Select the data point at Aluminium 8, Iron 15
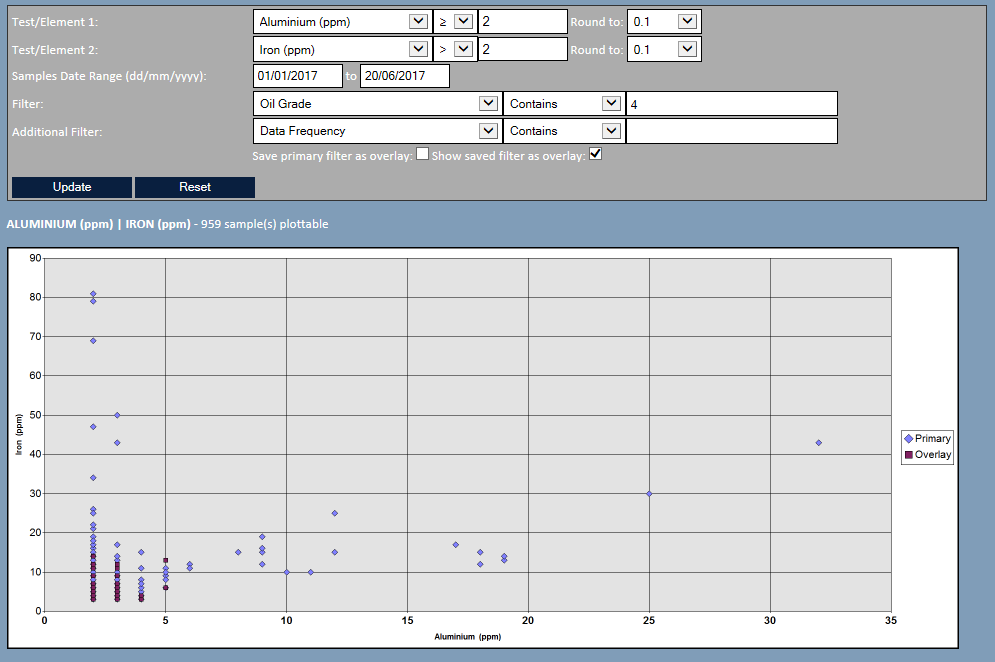Image resolution: width=995 pixels, height=662 pixels. click(x=238, y=552)
